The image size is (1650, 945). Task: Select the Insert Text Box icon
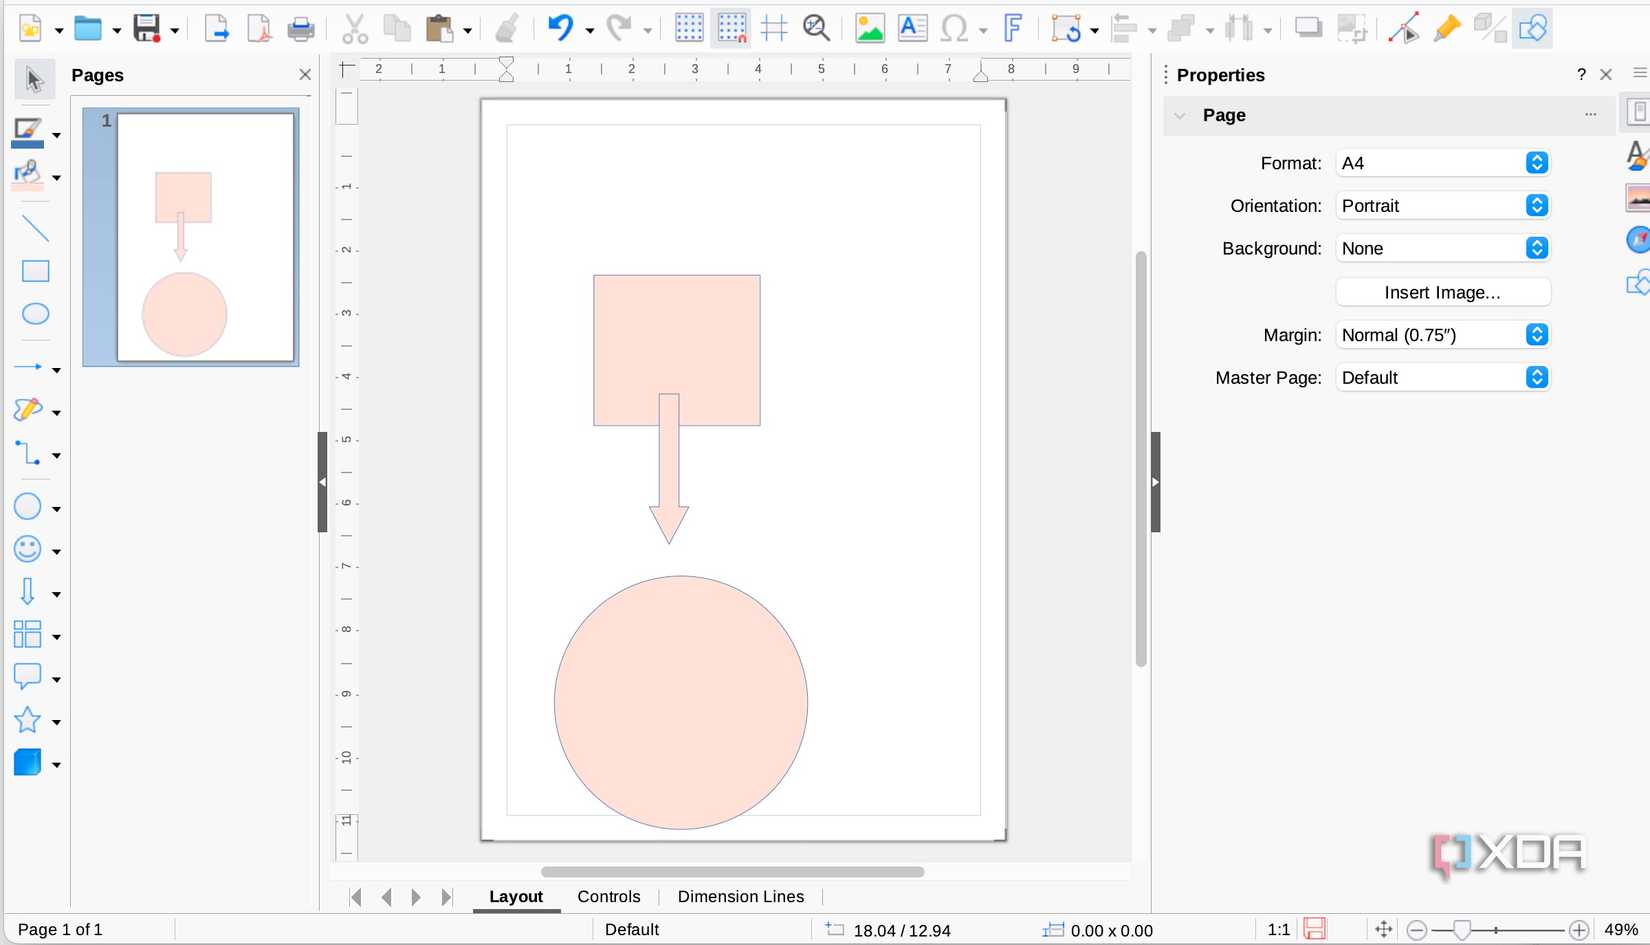[x=911, y=28]
